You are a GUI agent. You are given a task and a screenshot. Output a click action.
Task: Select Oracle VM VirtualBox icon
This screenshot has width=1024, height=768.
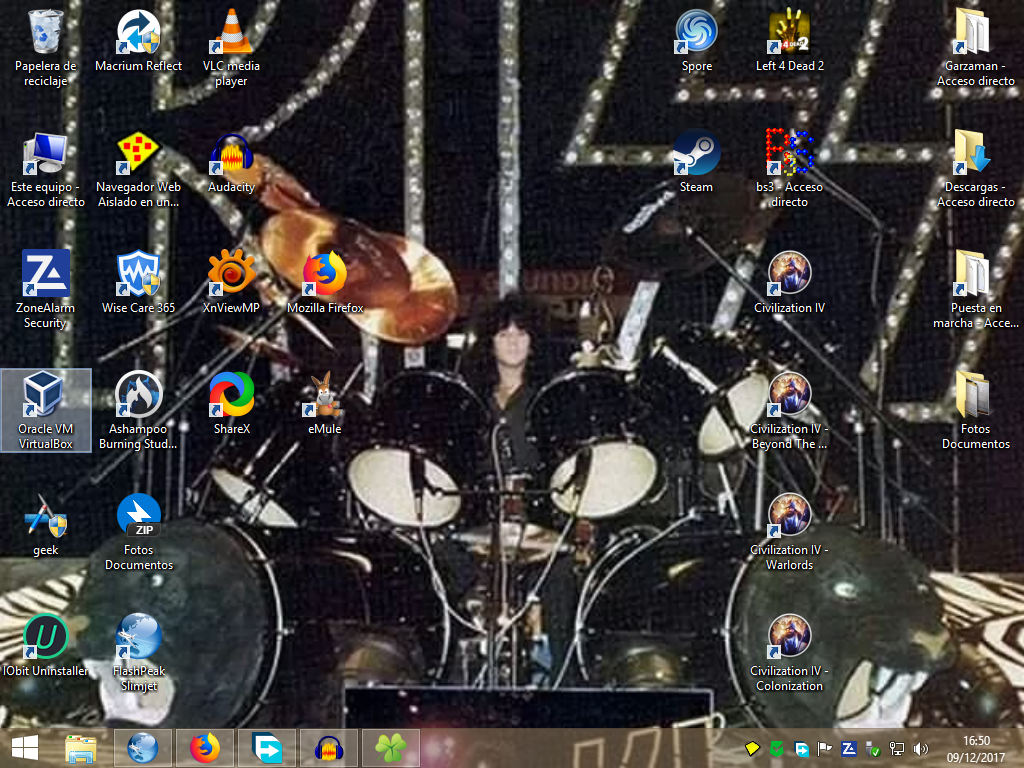coord(46,410)
